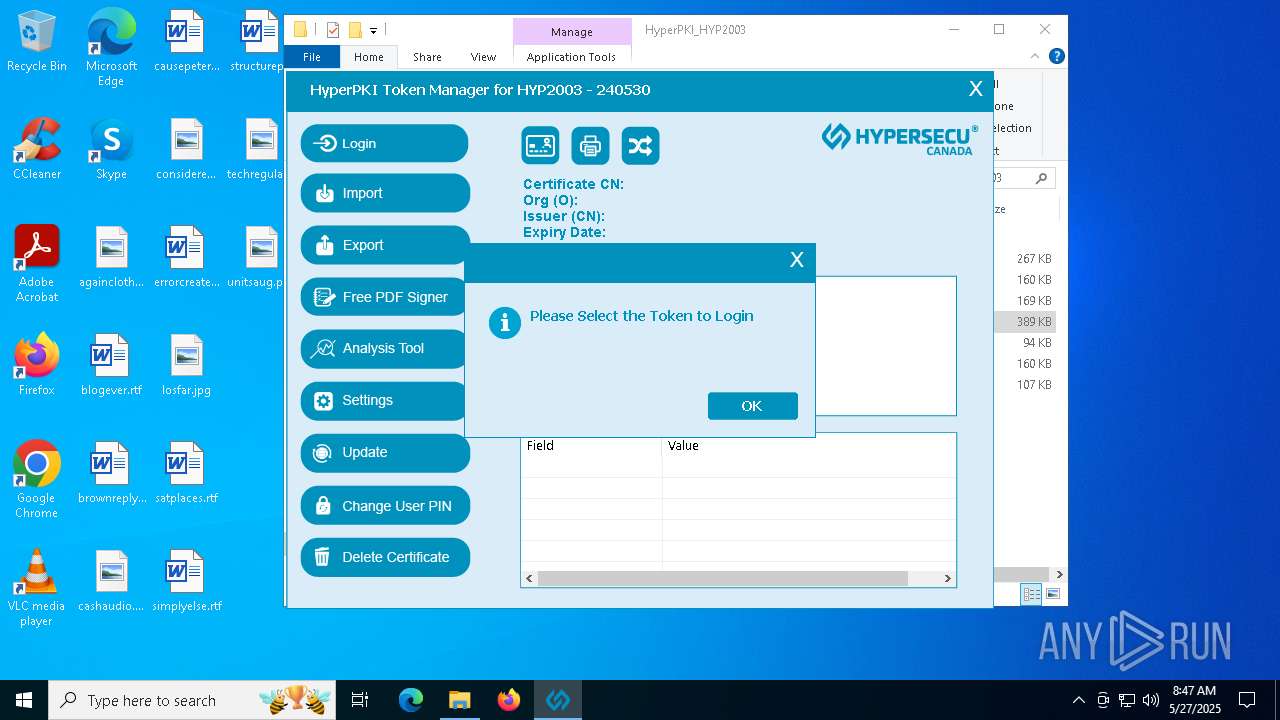Click HyperPKI taskbar icon
Viewport: 1280px width, 720px height.
[557, 700]
